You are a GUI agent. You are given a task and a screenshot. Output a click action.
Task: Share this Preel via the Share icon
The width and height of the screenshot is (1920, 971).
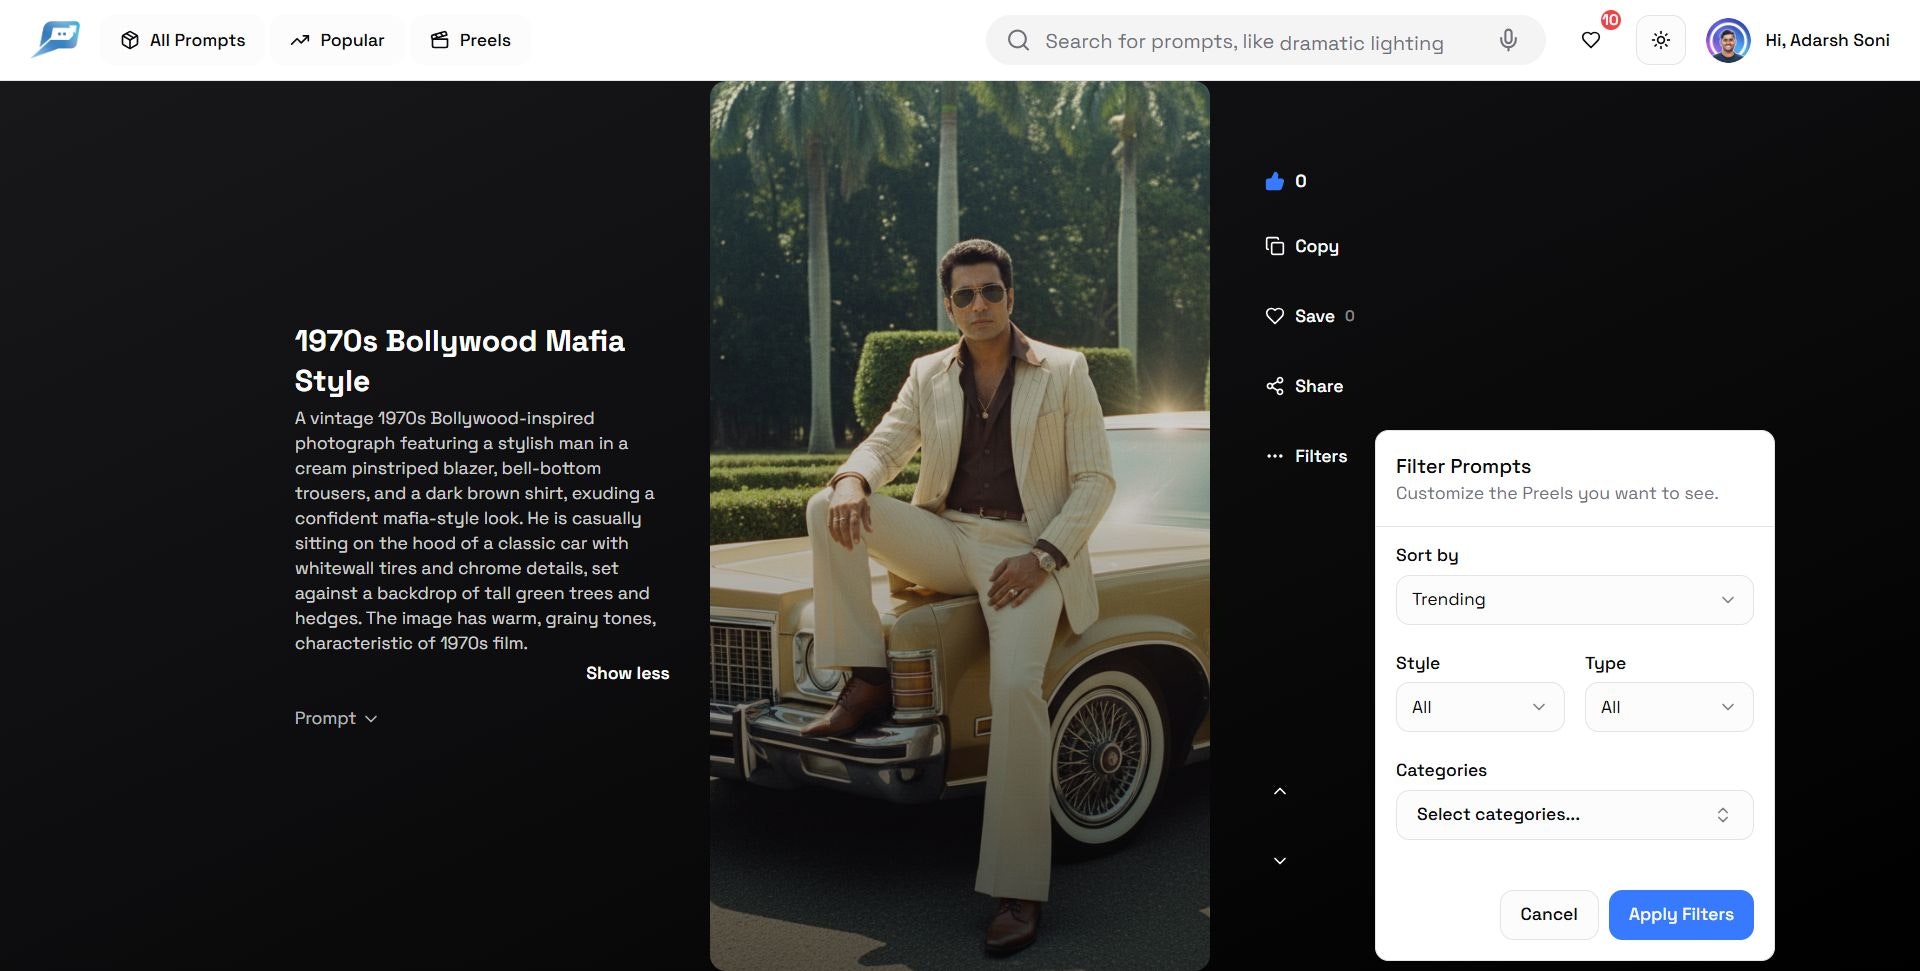(1274, 385)
